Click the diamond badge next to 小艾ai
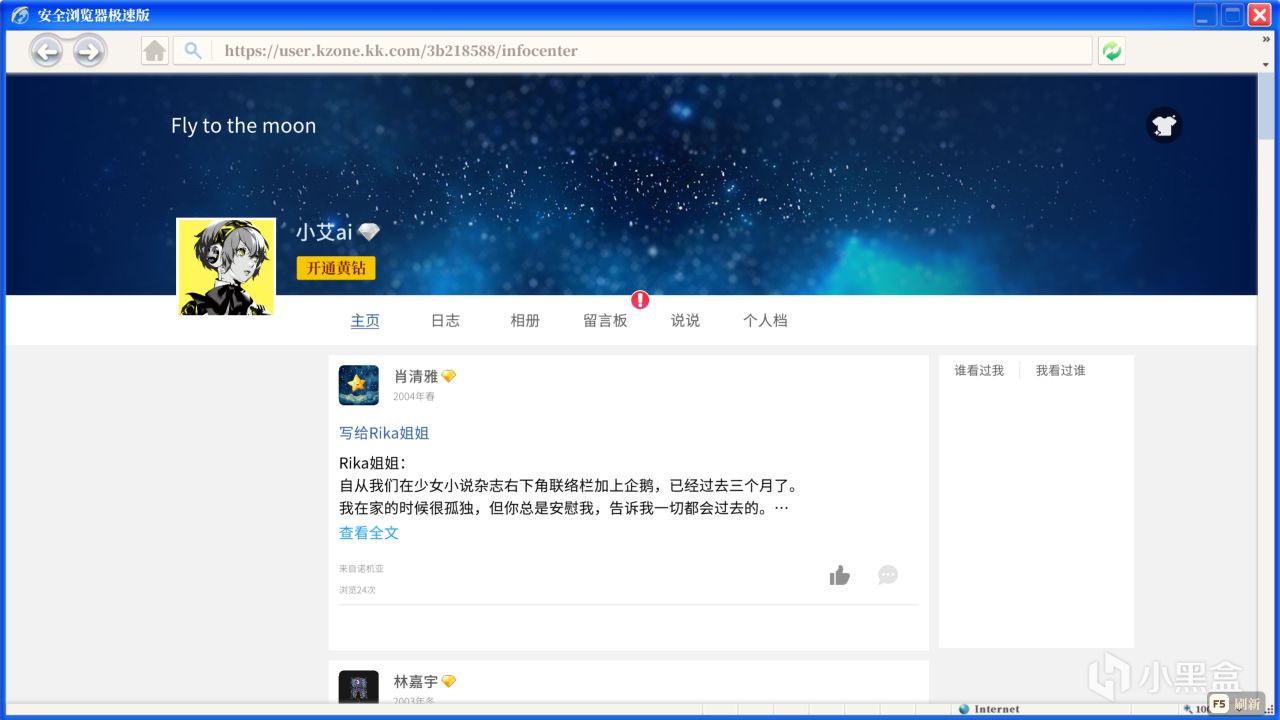Image resolution: width=1280 pixels, height=720 pixels. [x=369, y=232]
